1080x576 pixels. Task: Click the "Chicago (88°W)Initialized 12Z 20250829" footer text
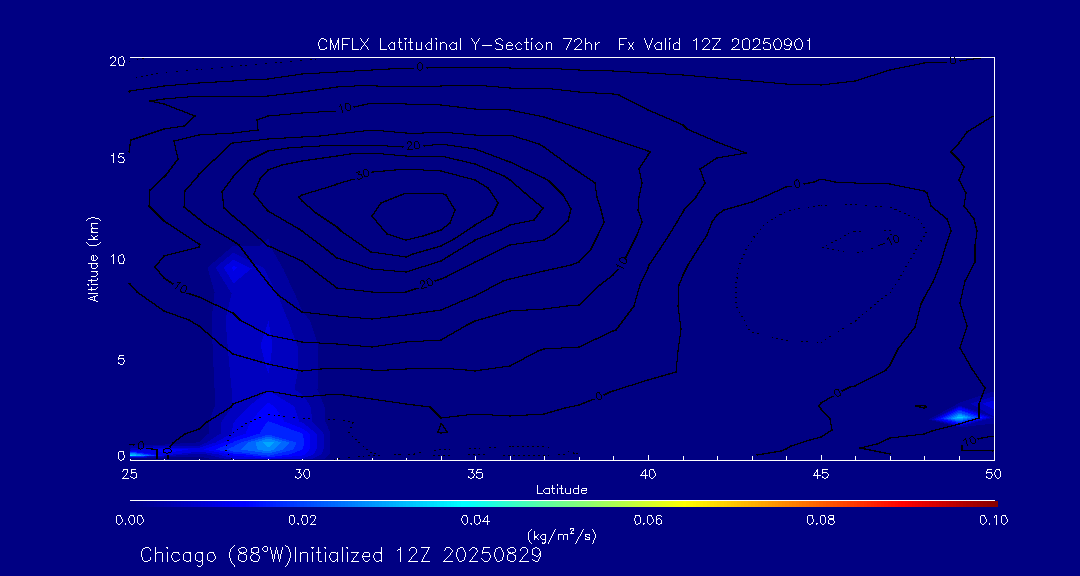[341, 555]
